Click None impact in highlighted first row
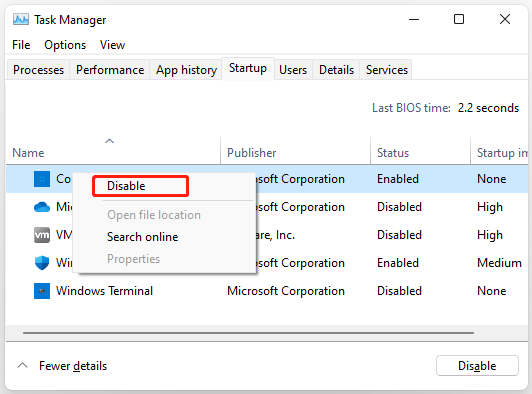Image resolution: width=532 pixels, height=394 pixels. coord(491,179)
